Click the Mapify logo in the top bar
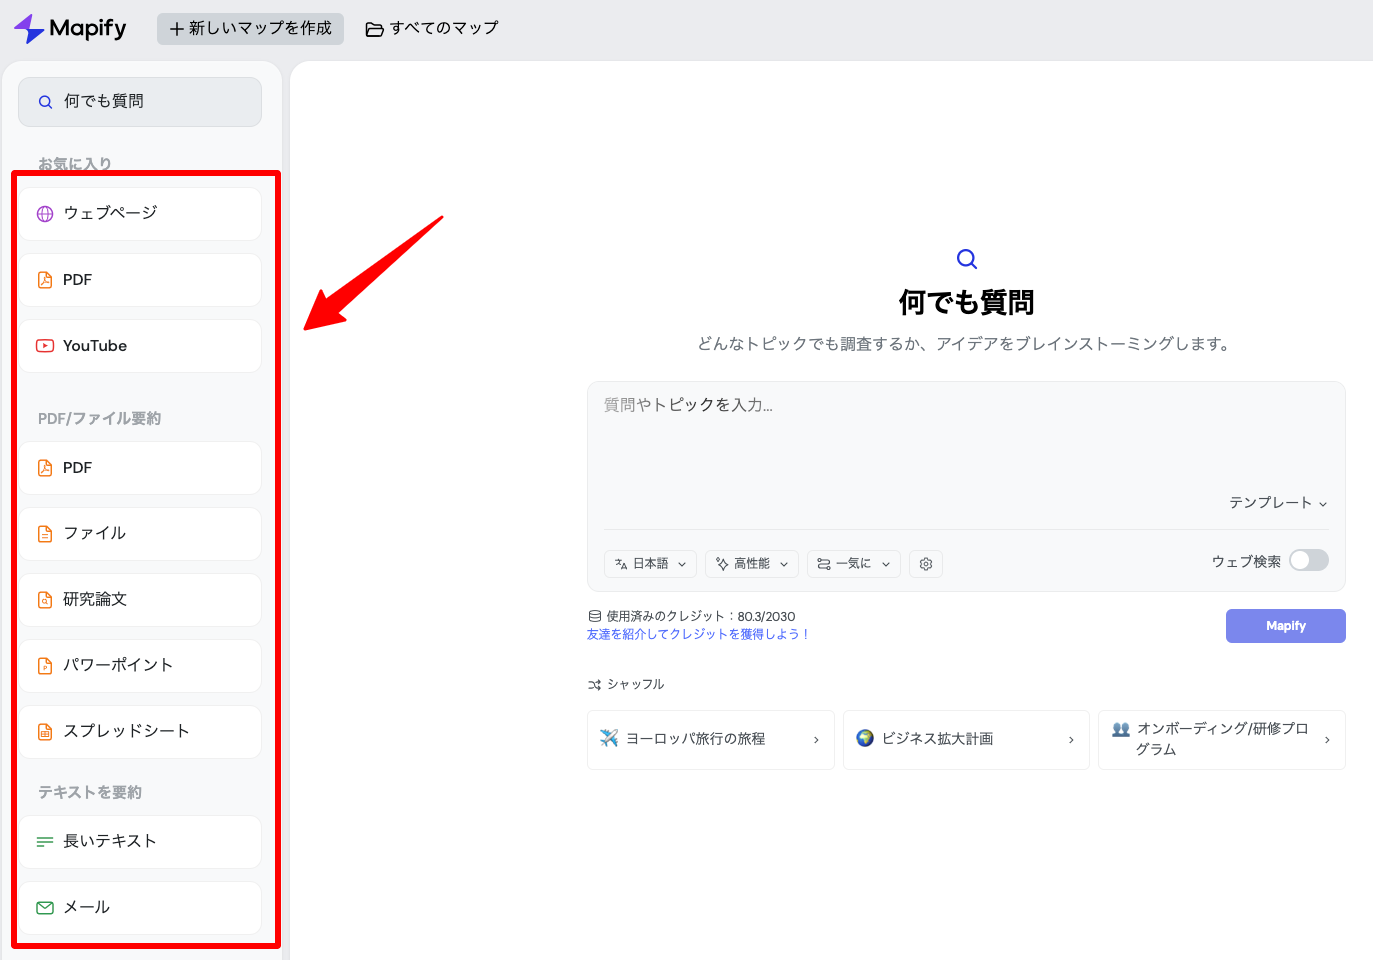The height and width of the screenshot is (960, 1373). pyautogui.click(x=69, y=28)
